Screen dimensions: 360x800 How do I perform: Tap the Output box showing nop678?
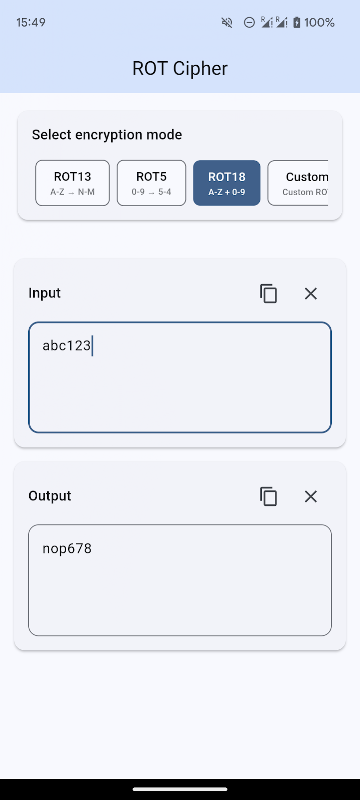pyautogui.click(x=180, y=580)
